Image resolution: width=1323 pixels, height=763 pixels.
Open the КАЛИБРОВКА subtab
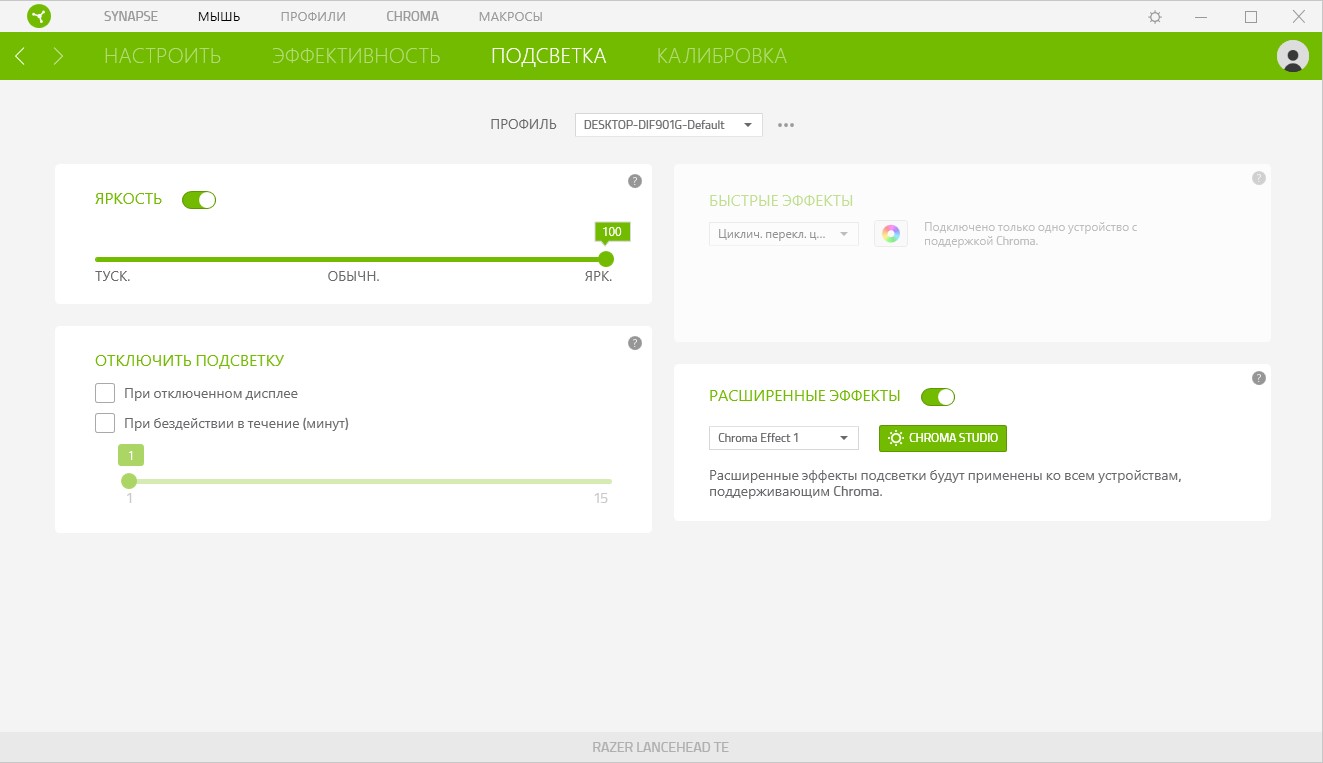(722, 56)
